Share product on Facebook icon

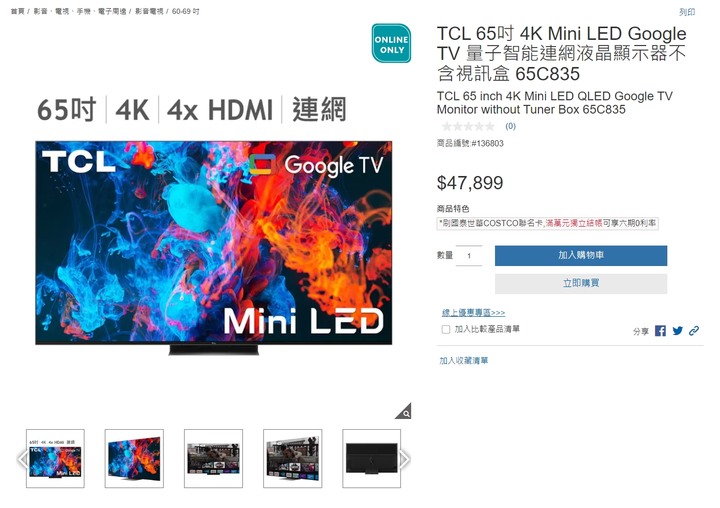pyautogui.click(x=660, y=331)
